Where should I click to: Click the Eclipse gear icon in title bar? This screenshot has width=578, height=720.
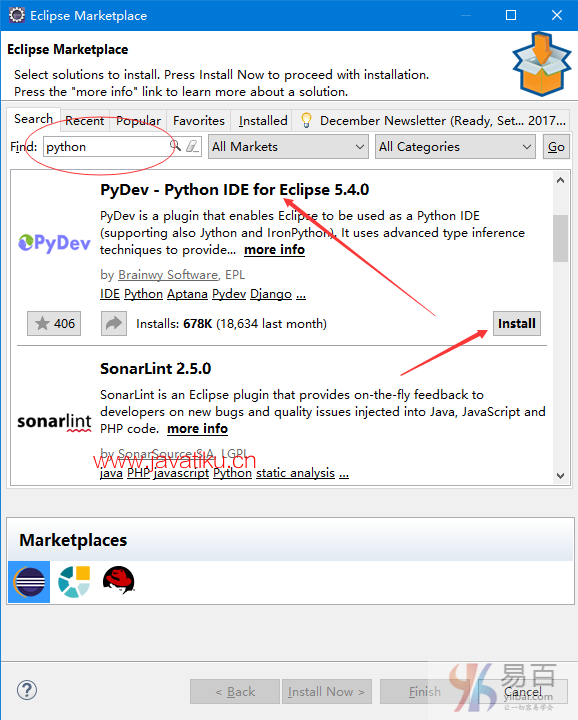(x=17, y=15)
